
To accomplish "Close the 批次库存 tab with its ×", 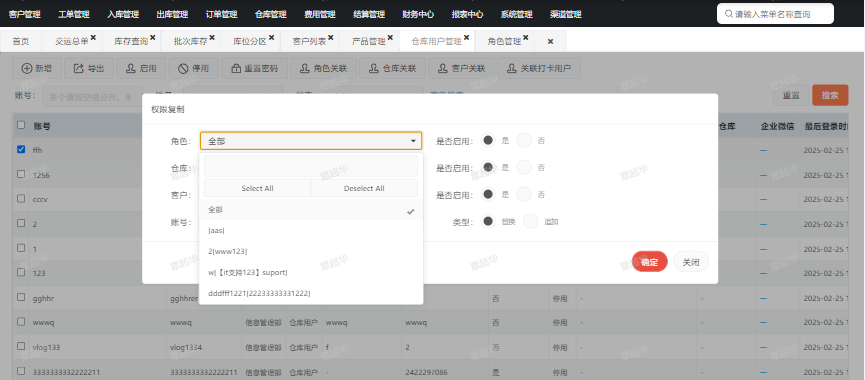I will point(212,38).
